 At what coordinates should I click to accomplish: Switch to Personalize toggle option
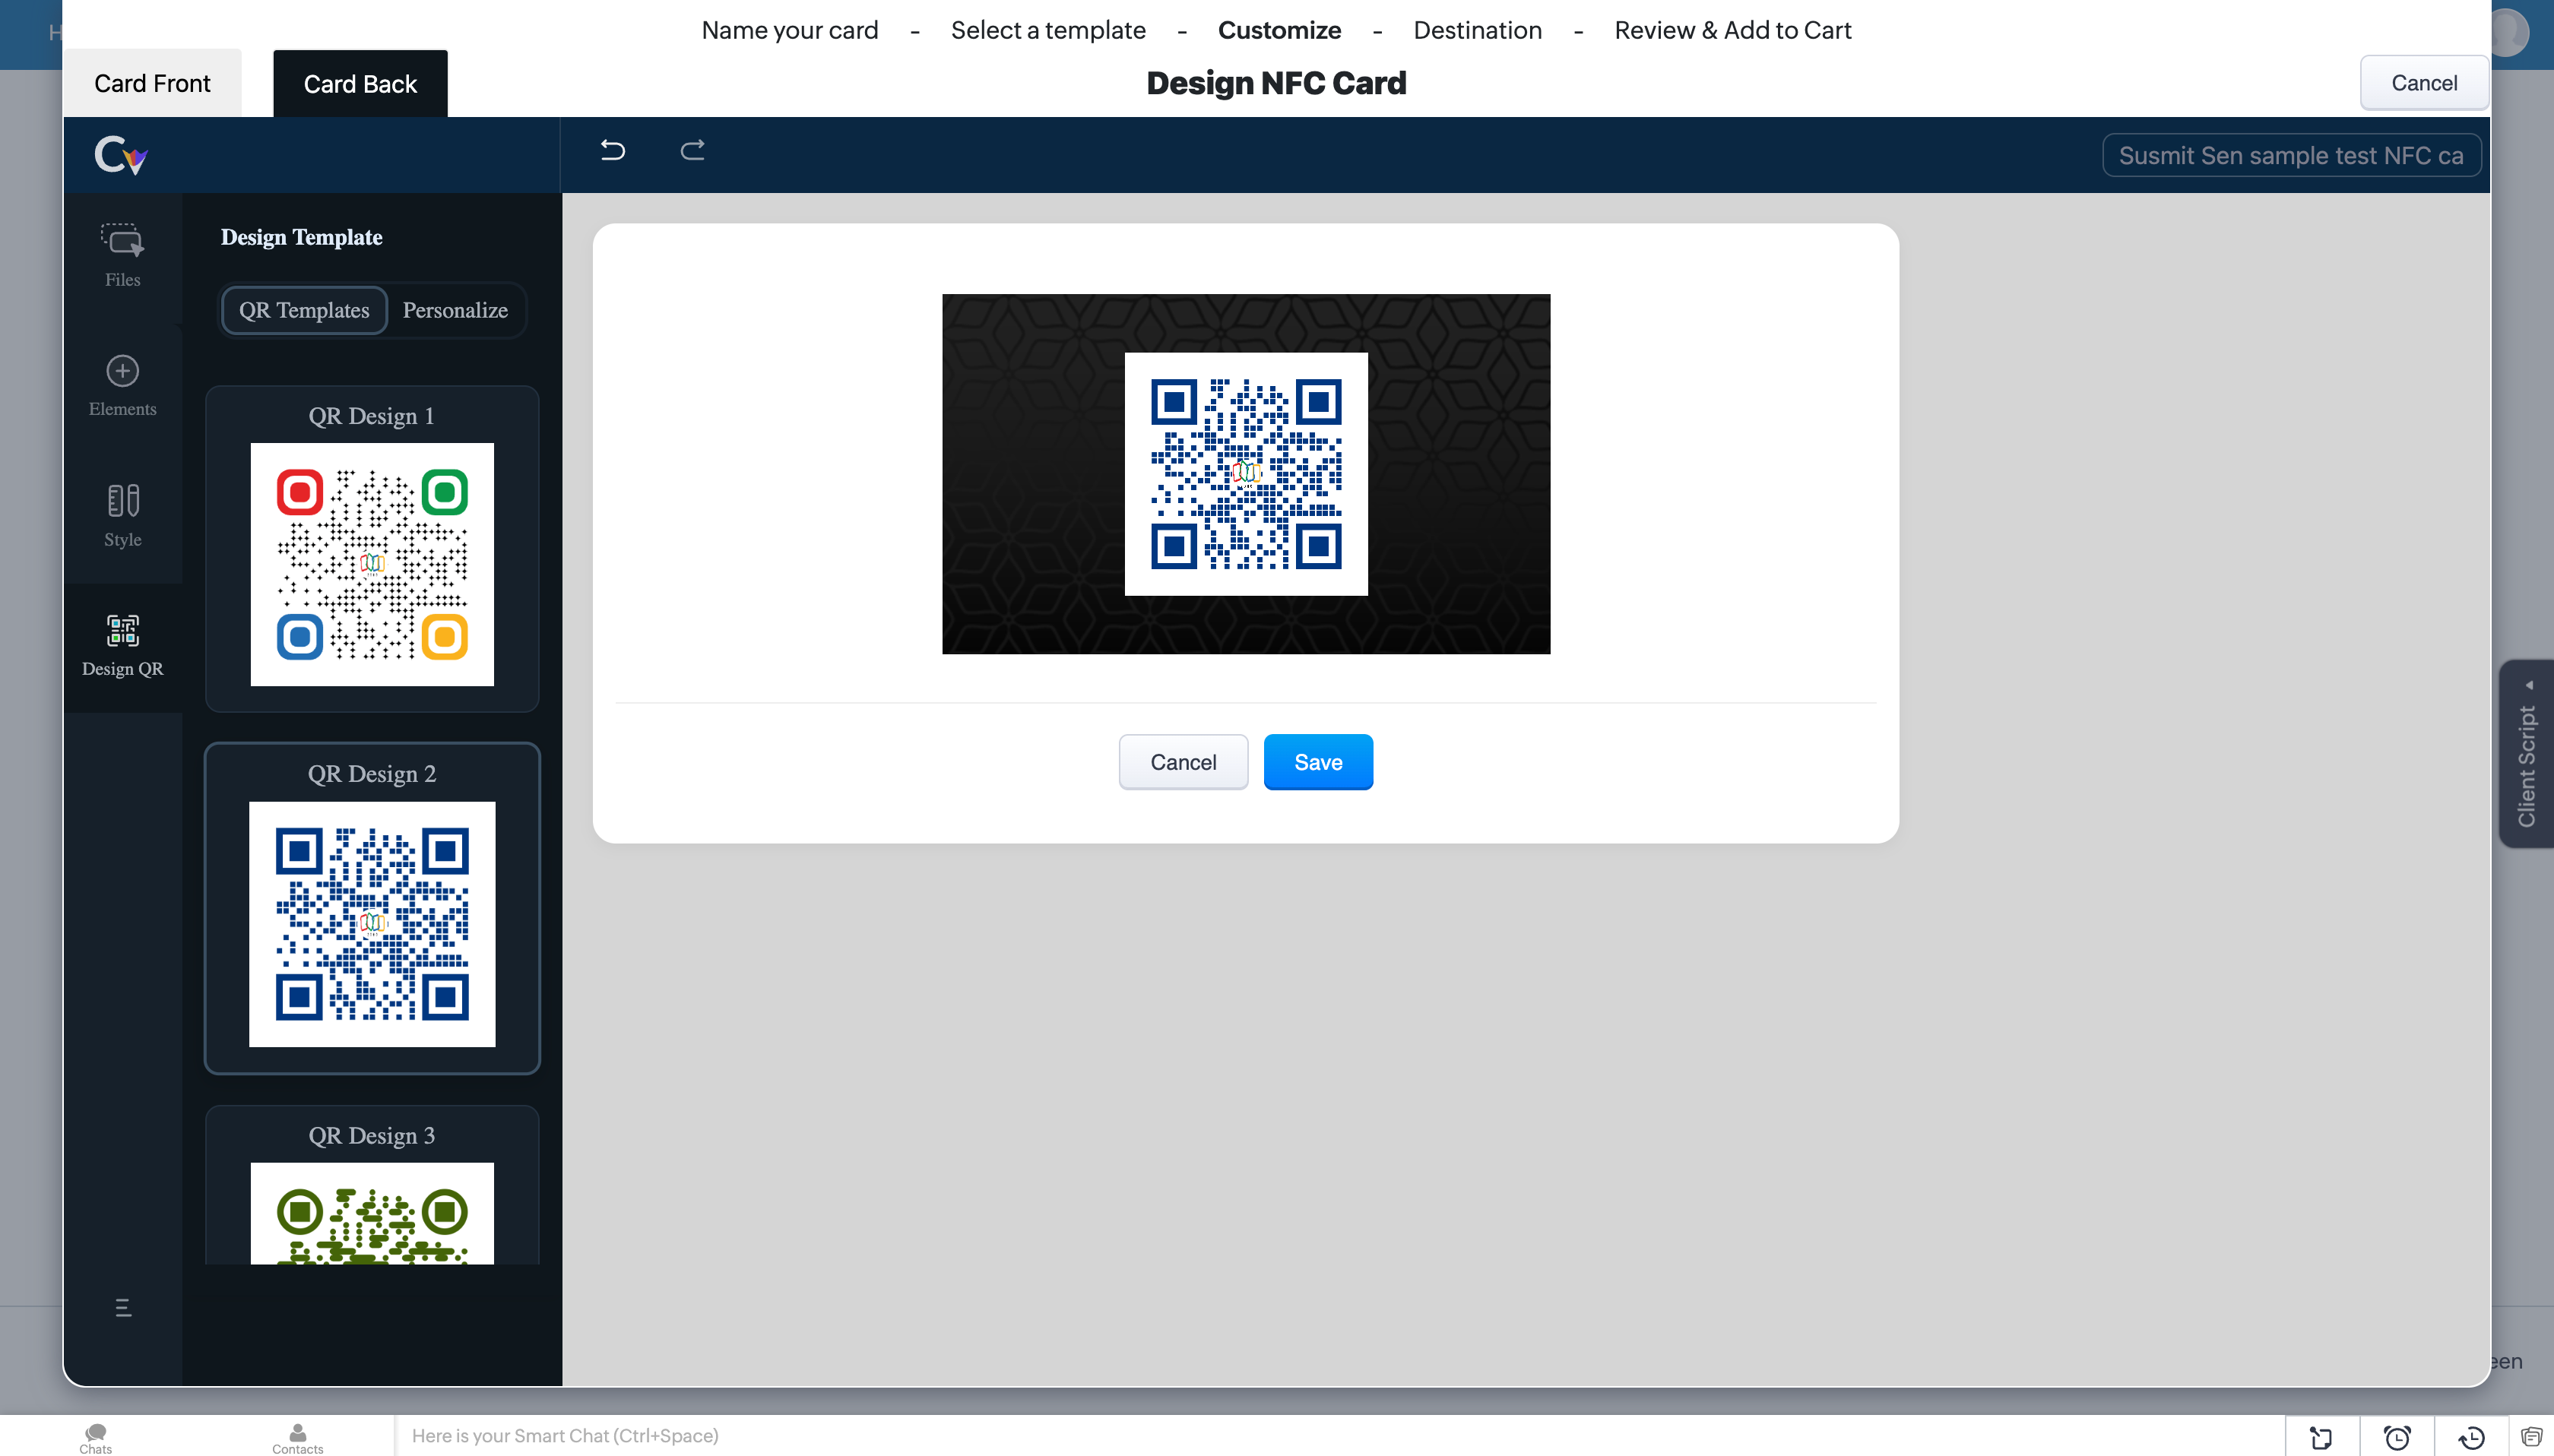pos(455,310)
